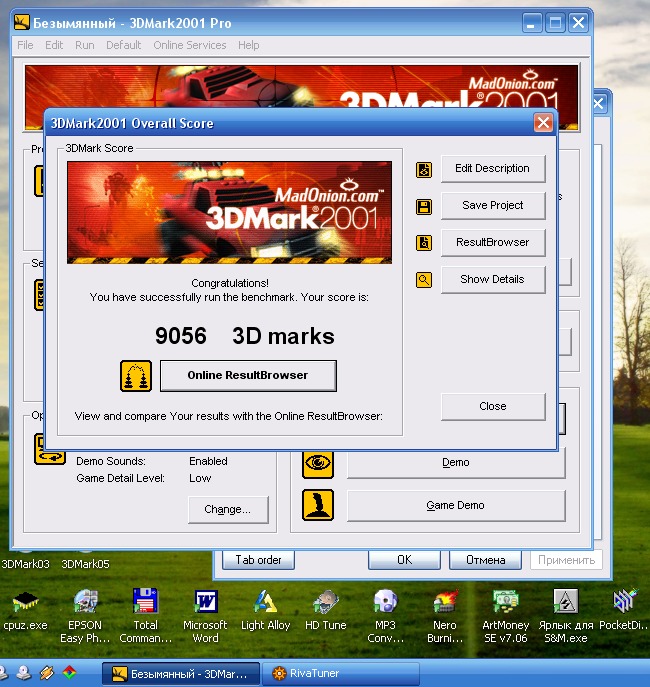The image size is (650, 687).
Task: Click the Demo Sounds 'Enabled' value
Action: click(x=208, y=461)
